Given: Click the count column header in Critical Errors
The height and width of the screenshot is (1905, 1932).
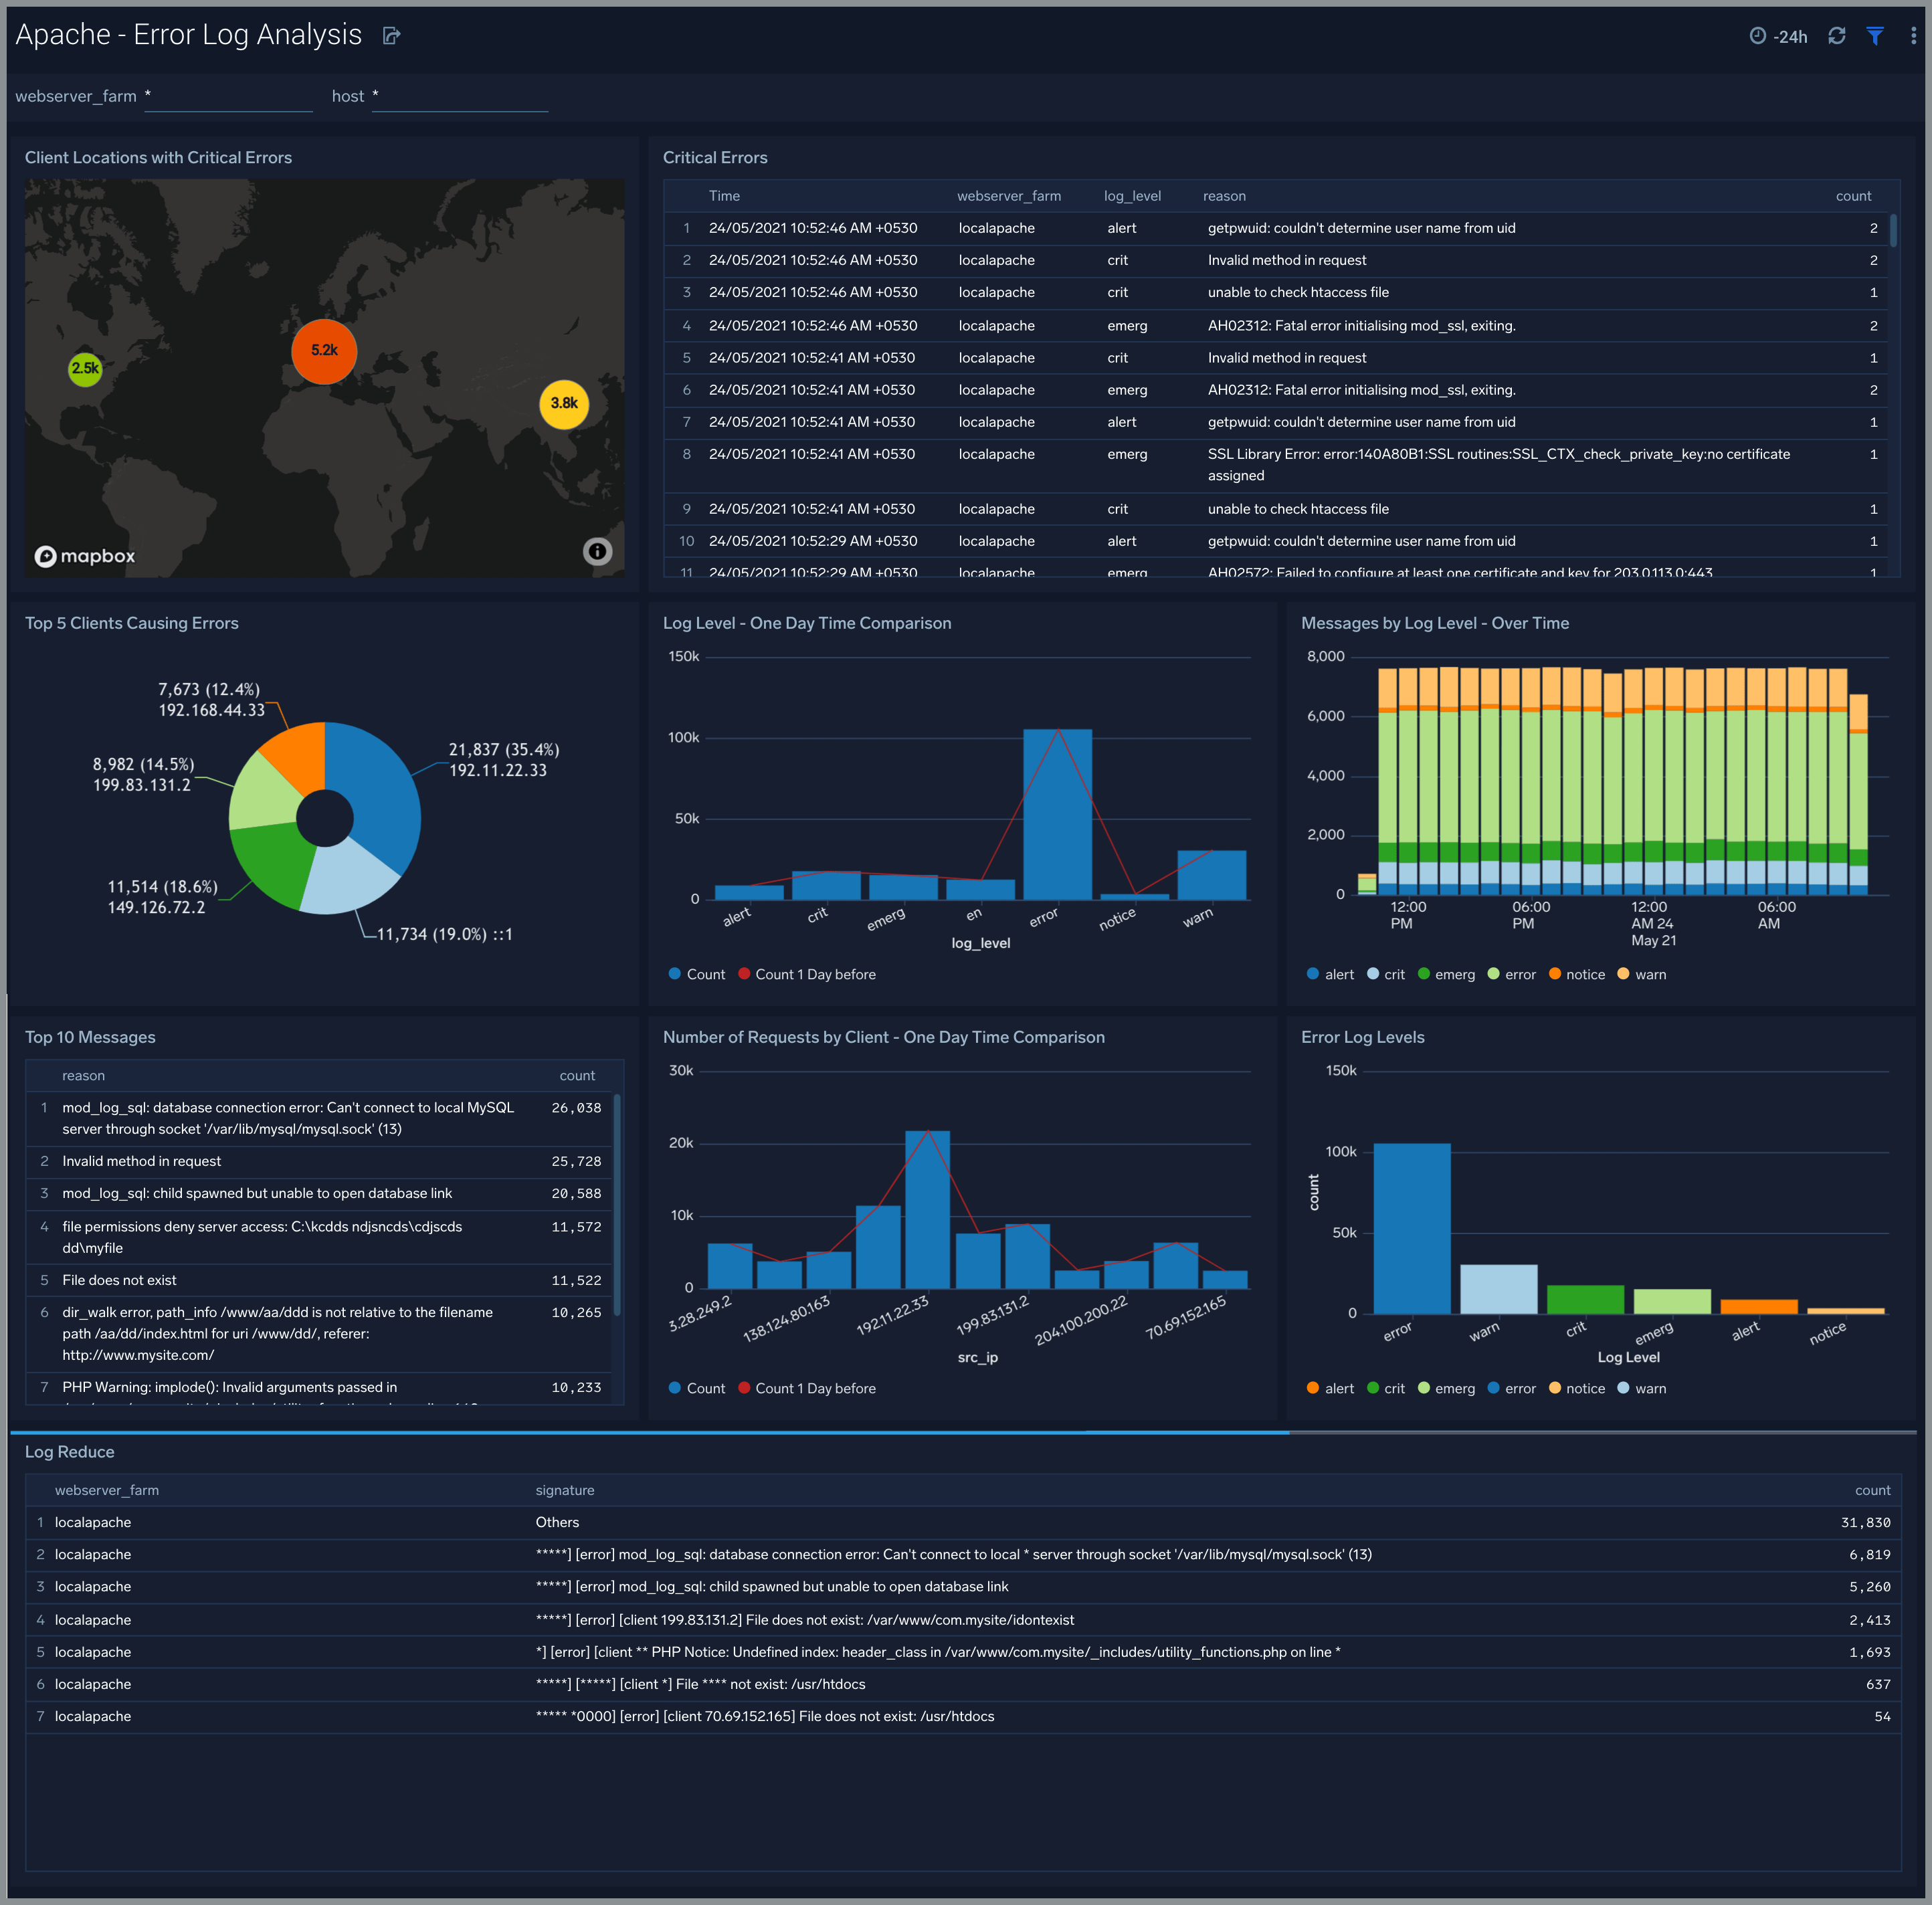Looking at the screenshot, I should point(1853,196).
